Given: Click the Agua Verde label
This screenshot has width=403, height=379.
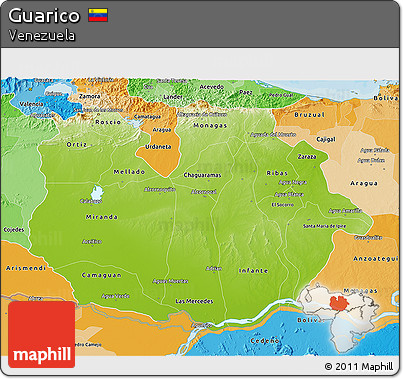Looking at the screenshot, I should tap(116, 296).
